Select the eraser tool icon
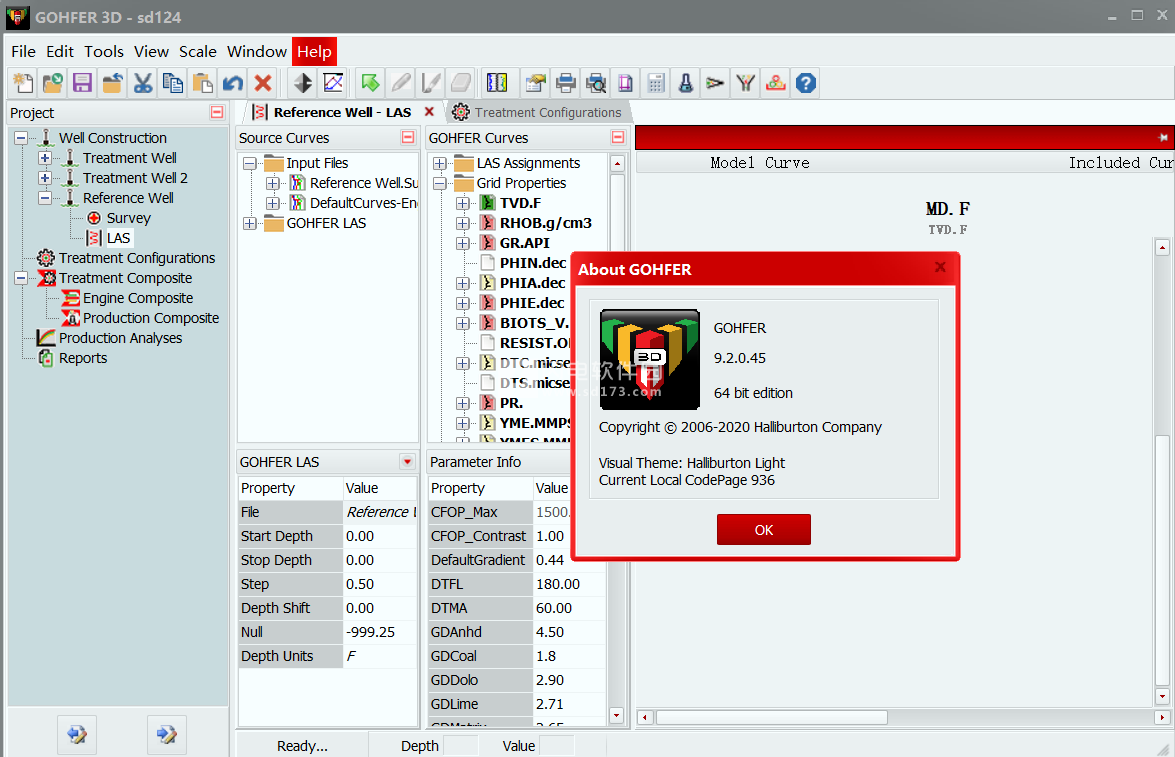 461,83
